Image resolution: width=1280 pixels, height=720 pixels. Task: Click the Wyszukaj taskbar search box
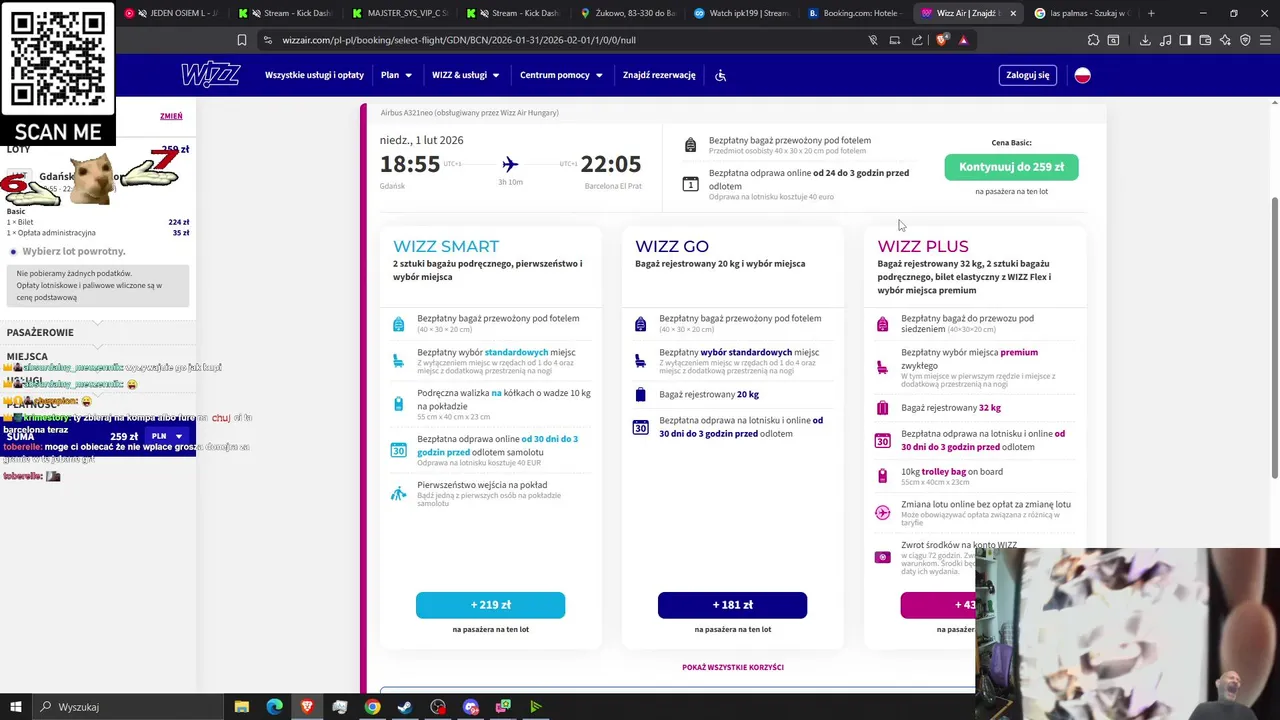130,707
